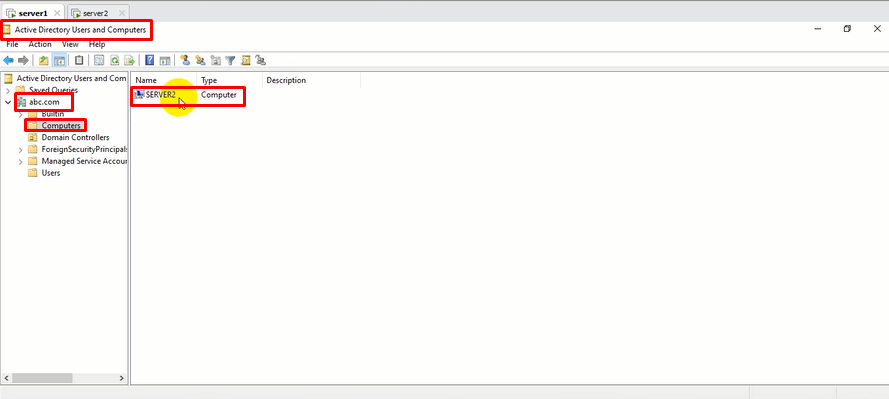The image size is (889, 399).
Task: Select the ForeignSecurityPrincipals tree item
Action: (84, 150)
